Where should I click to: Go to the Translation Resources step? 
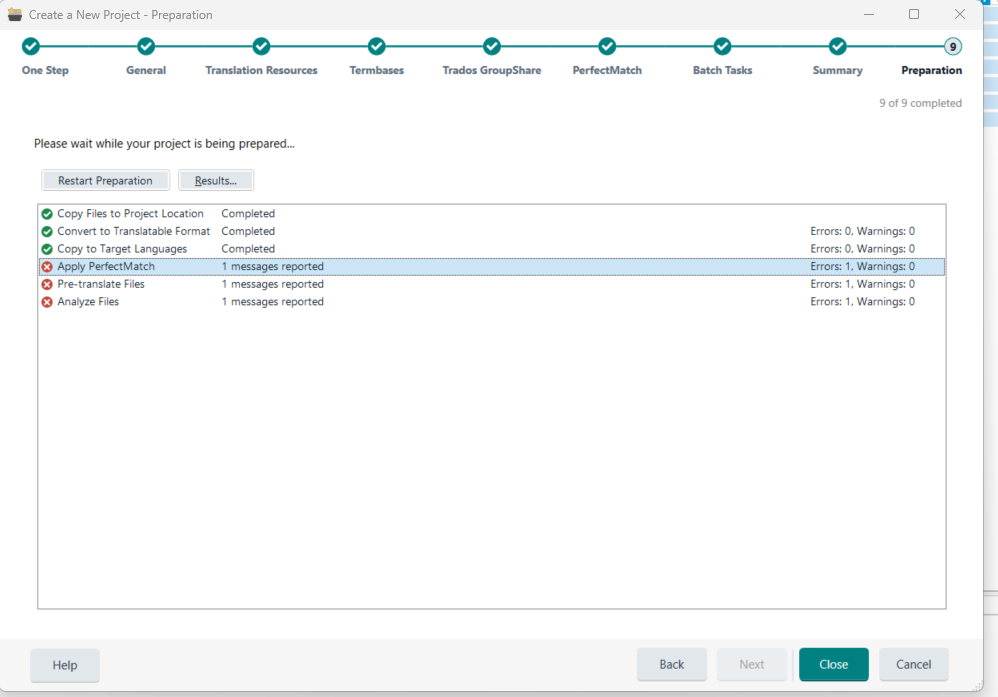[x=261, y=70]
